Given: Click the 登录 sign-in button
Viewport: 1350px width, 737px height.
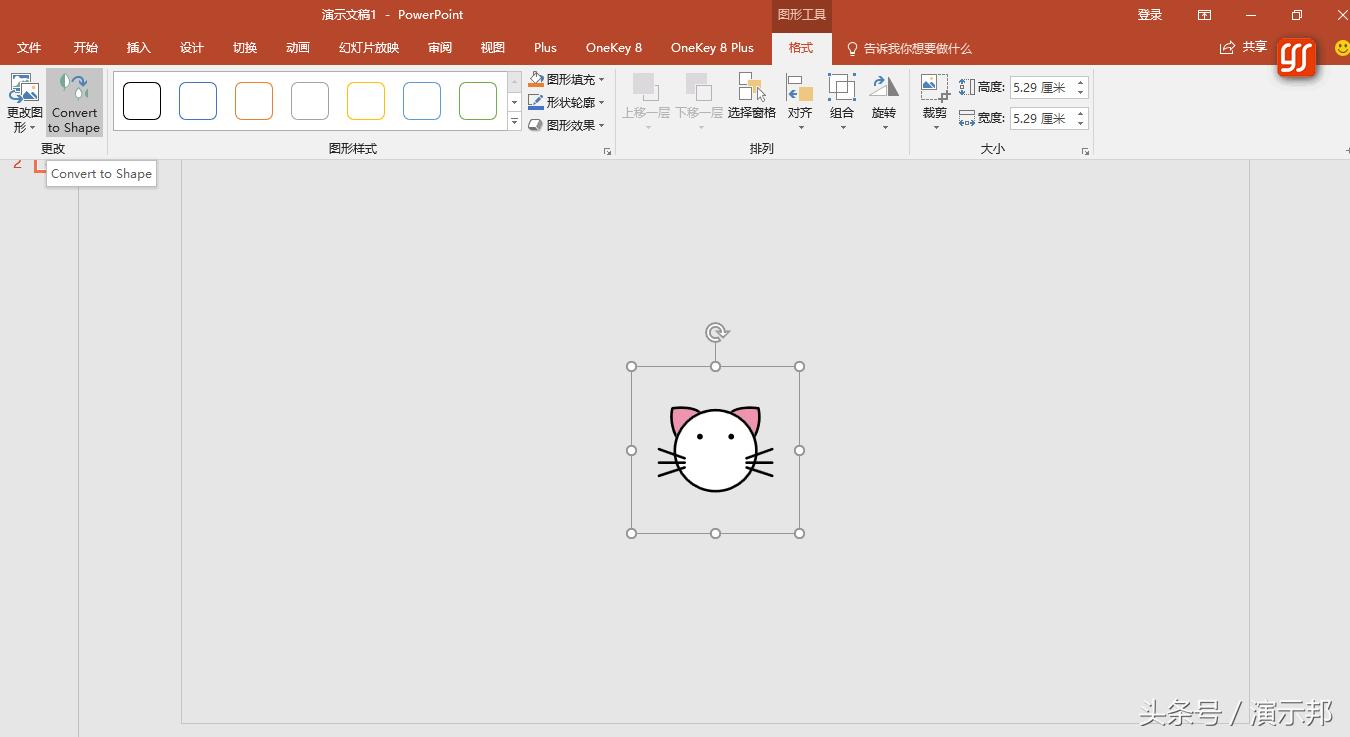Looking at the screenshot, I should [x=1150, y=15].
